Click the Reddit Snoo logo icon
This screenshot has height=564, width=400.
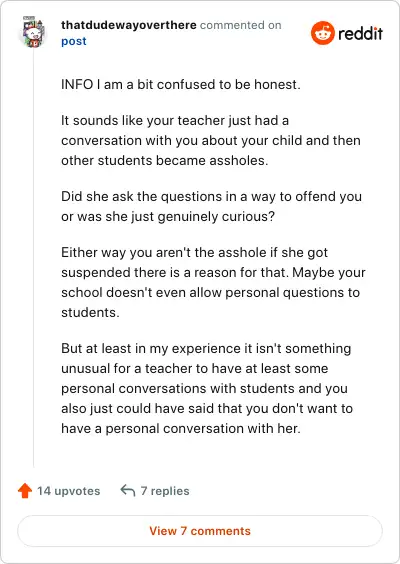click(x=322, y=33)
